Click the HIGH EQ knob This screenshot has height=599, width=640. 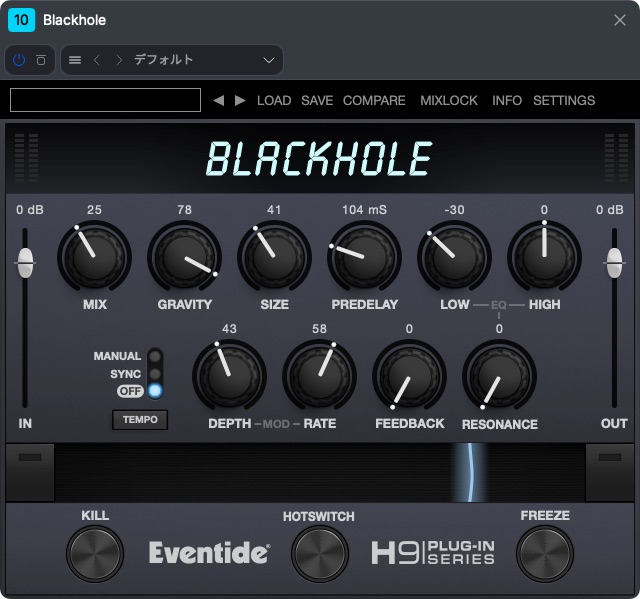click(544, 257)
